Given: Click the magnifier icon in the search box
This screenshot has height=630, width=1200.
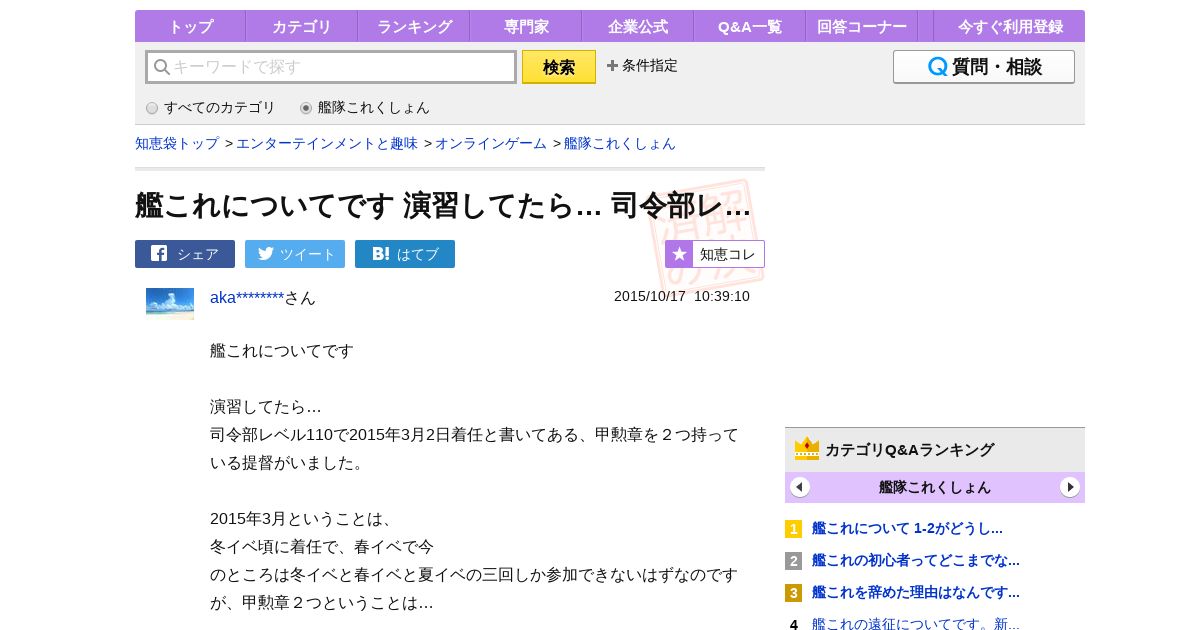Looking at the screenshot, I should (x=161, y=67).
